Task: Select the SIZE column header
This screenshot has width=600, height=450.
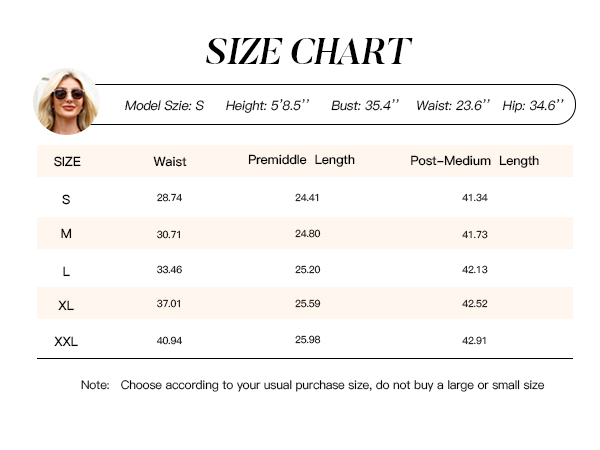Action: tap(67, 161)
